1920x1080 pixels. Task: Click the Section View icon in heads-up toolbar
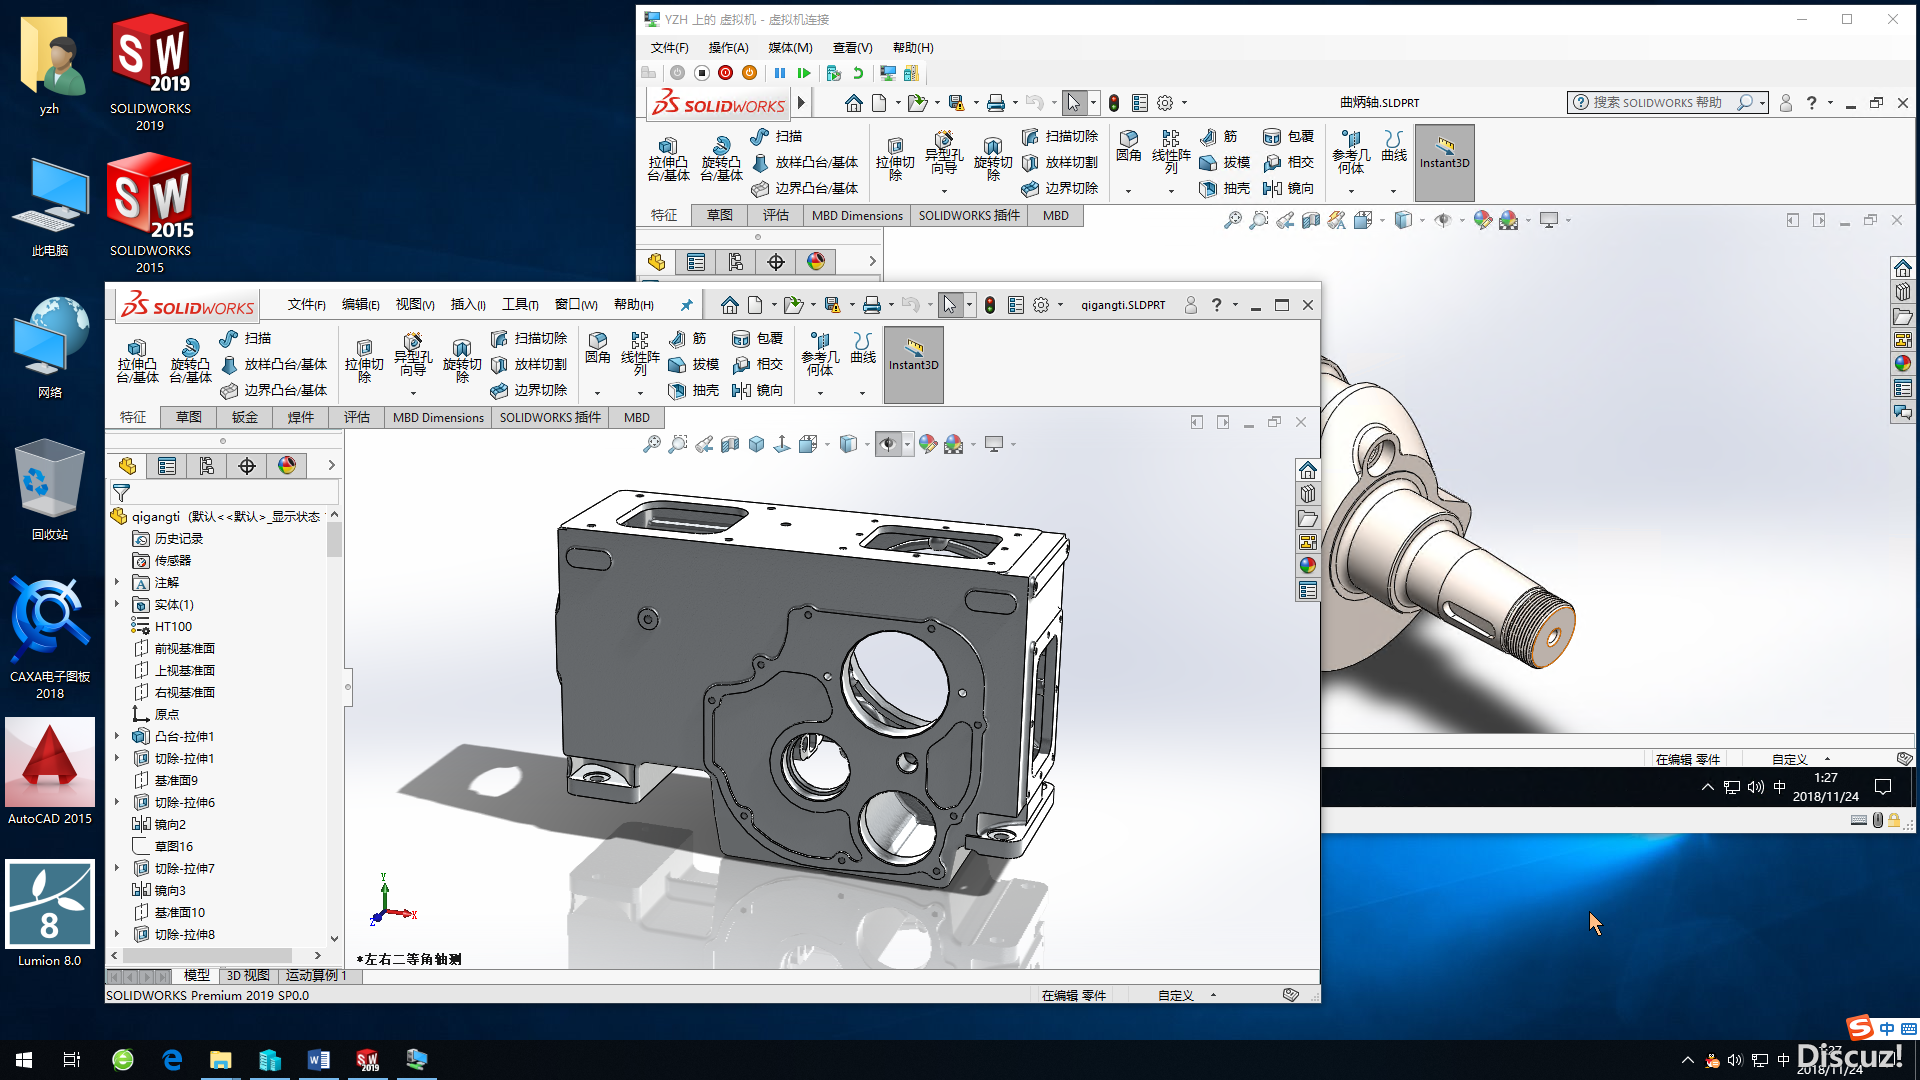point(730,444)
